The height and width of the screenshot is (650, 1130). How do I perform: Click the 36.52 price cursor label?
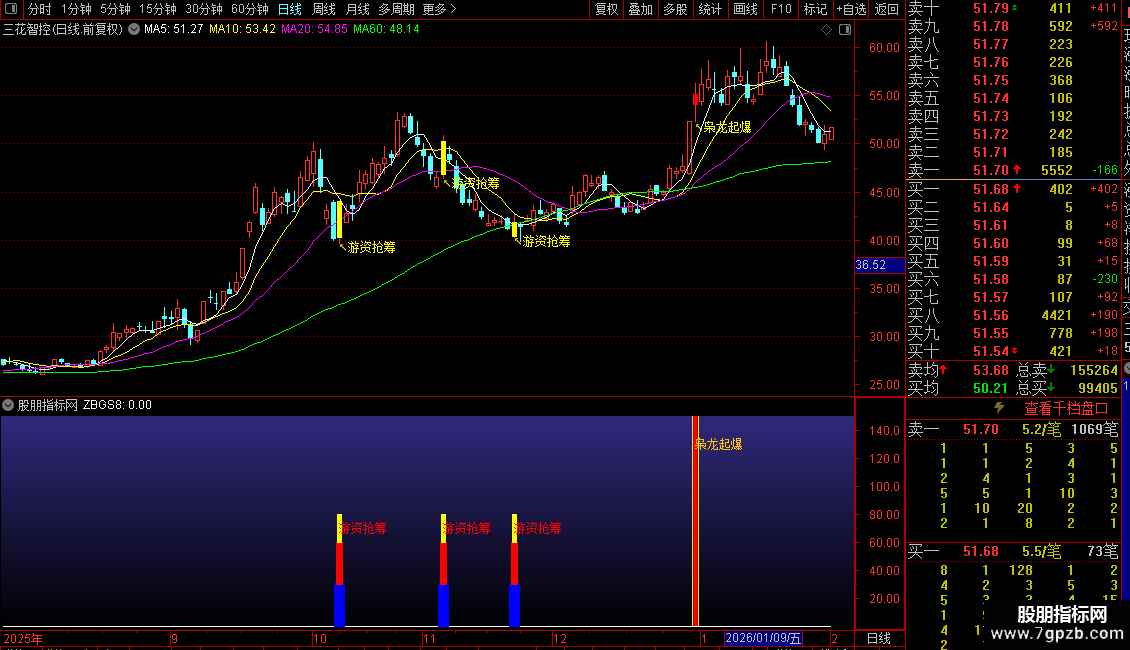click(x=879, y=265)
